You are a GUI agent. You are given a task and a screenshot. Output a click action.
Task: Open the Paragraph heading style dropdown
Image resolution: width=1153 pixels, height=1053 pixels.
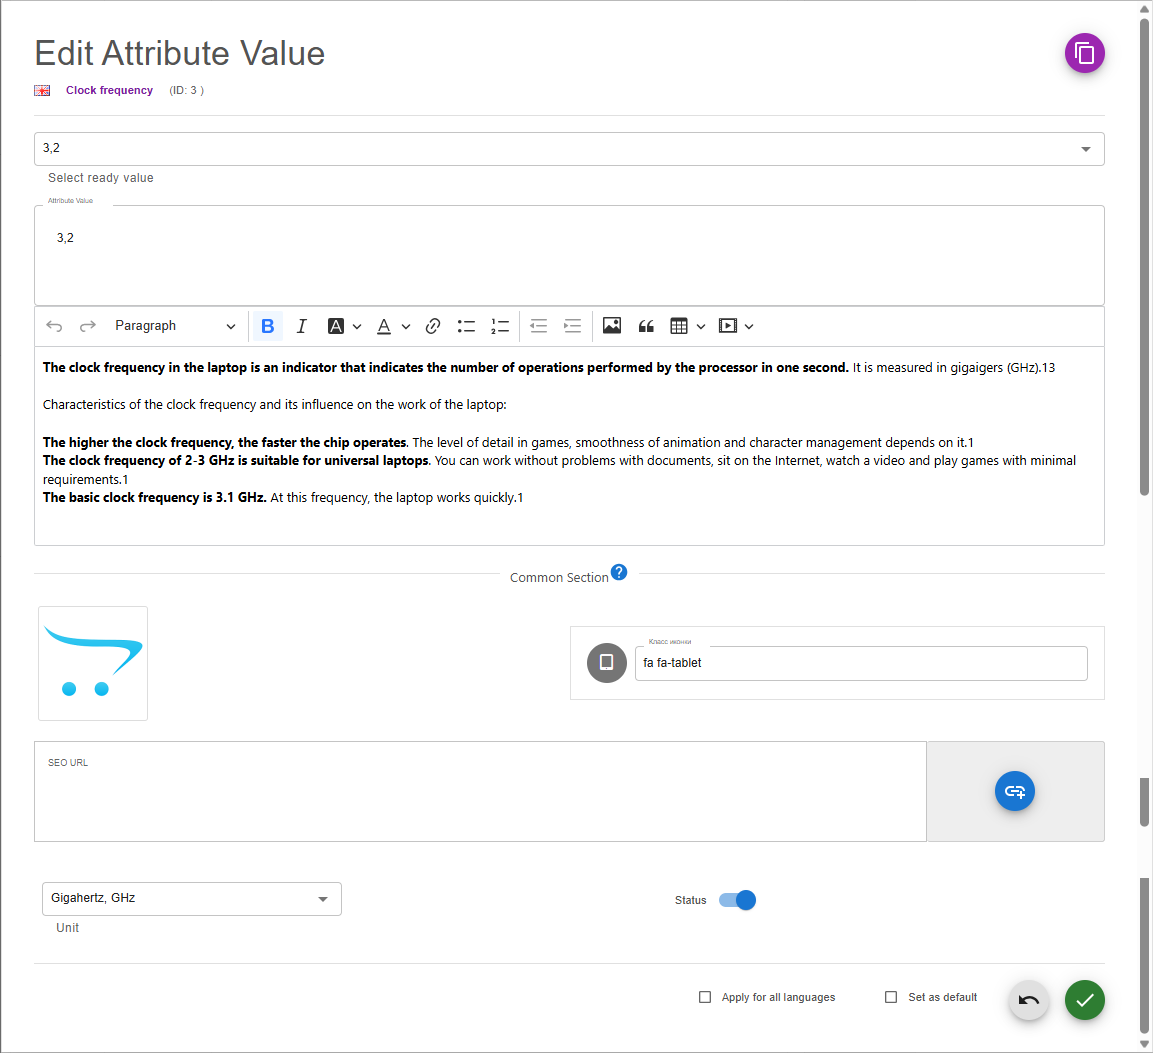click(175, 326)
